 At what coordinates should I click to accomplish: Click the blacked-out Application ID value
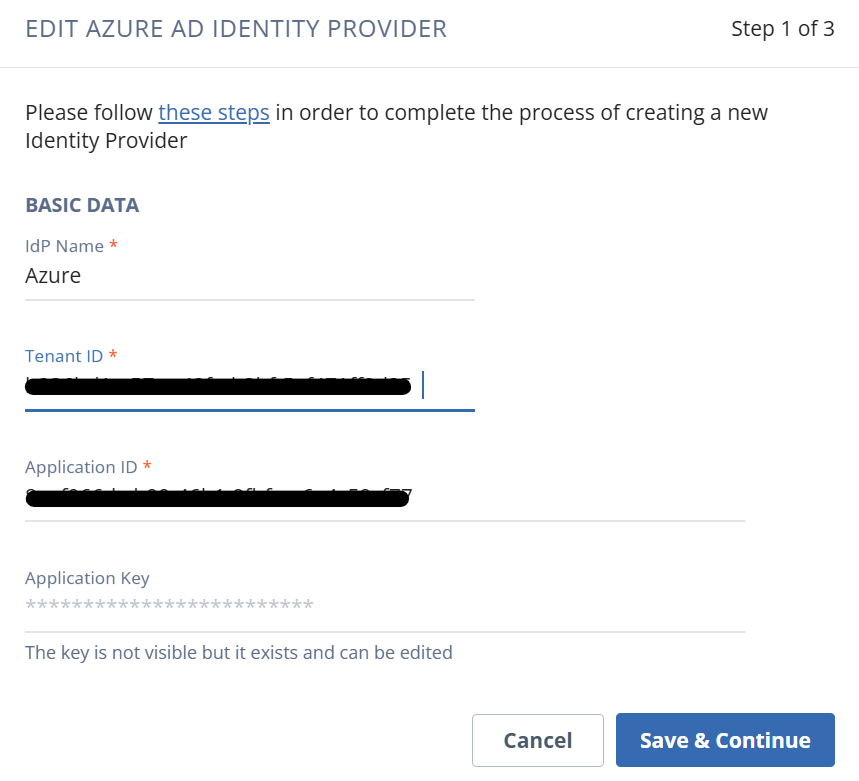(217, 497)
